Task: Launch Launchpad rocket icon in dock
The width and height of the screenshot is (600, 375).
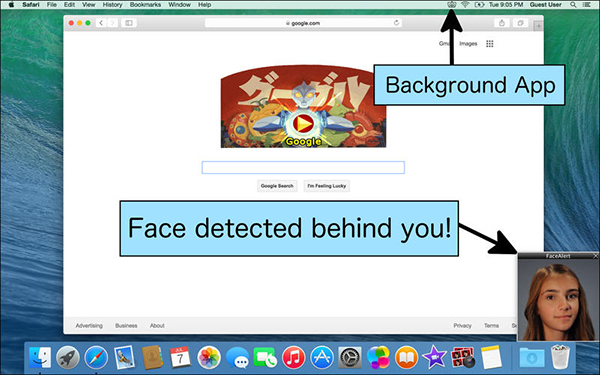Action: (68, 357)
